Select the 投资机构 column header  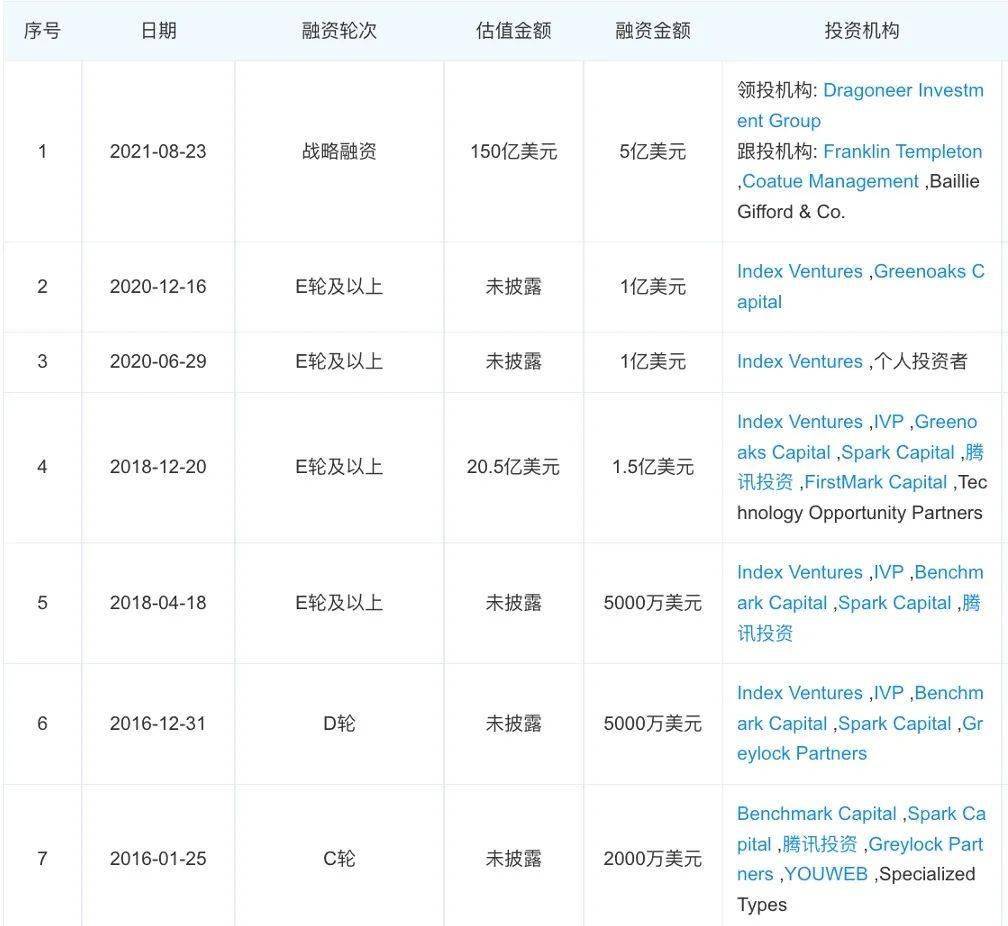(862, 30)
